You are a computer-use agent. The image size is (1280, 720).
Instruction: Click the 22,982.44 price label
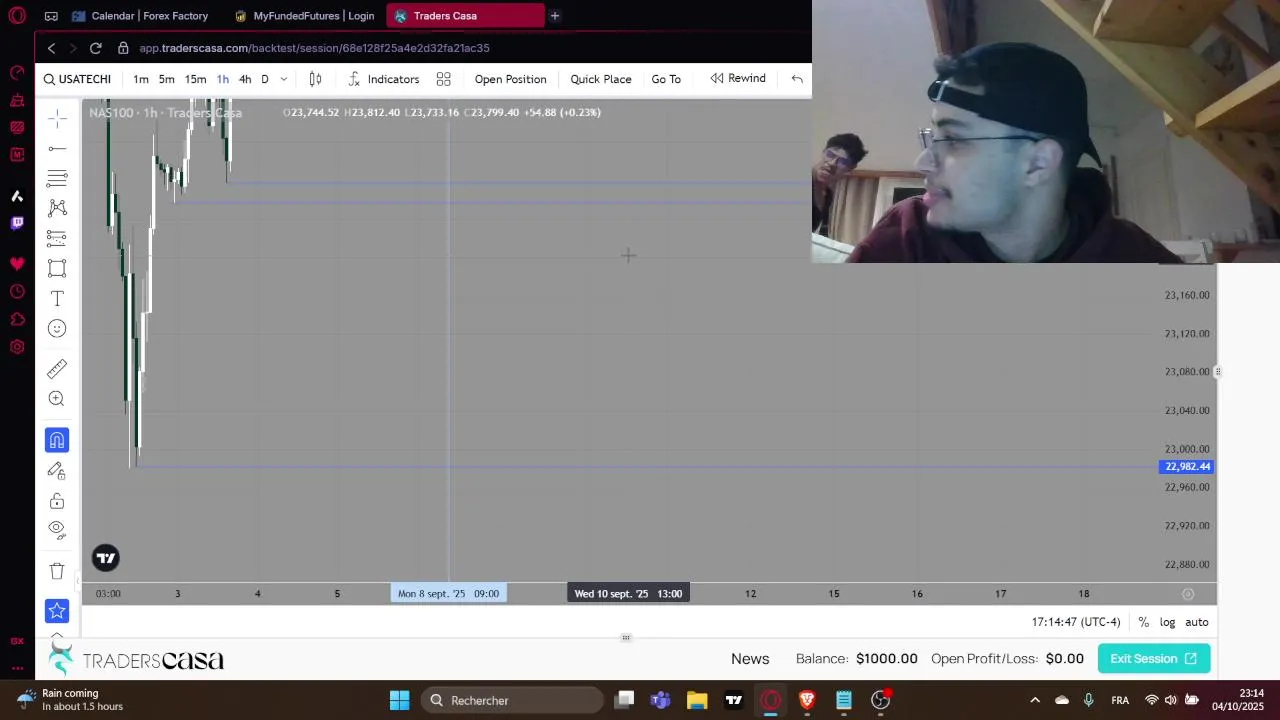point(1187,467)
